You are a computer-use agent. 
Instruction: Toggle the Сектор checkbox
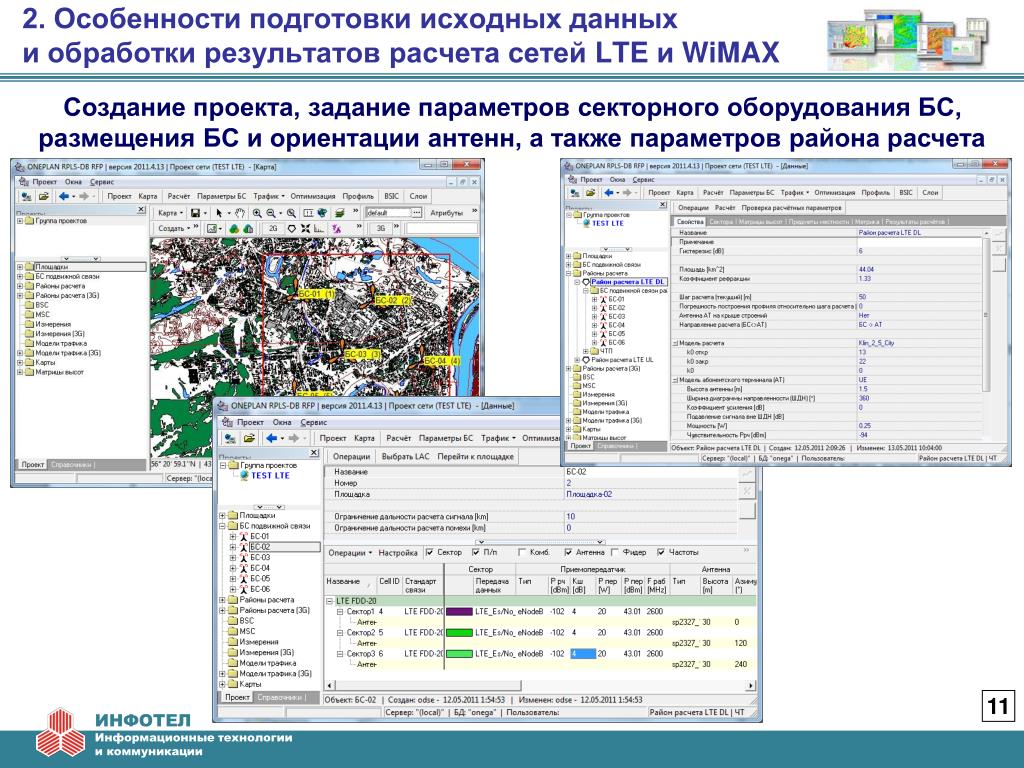[430, 552]
